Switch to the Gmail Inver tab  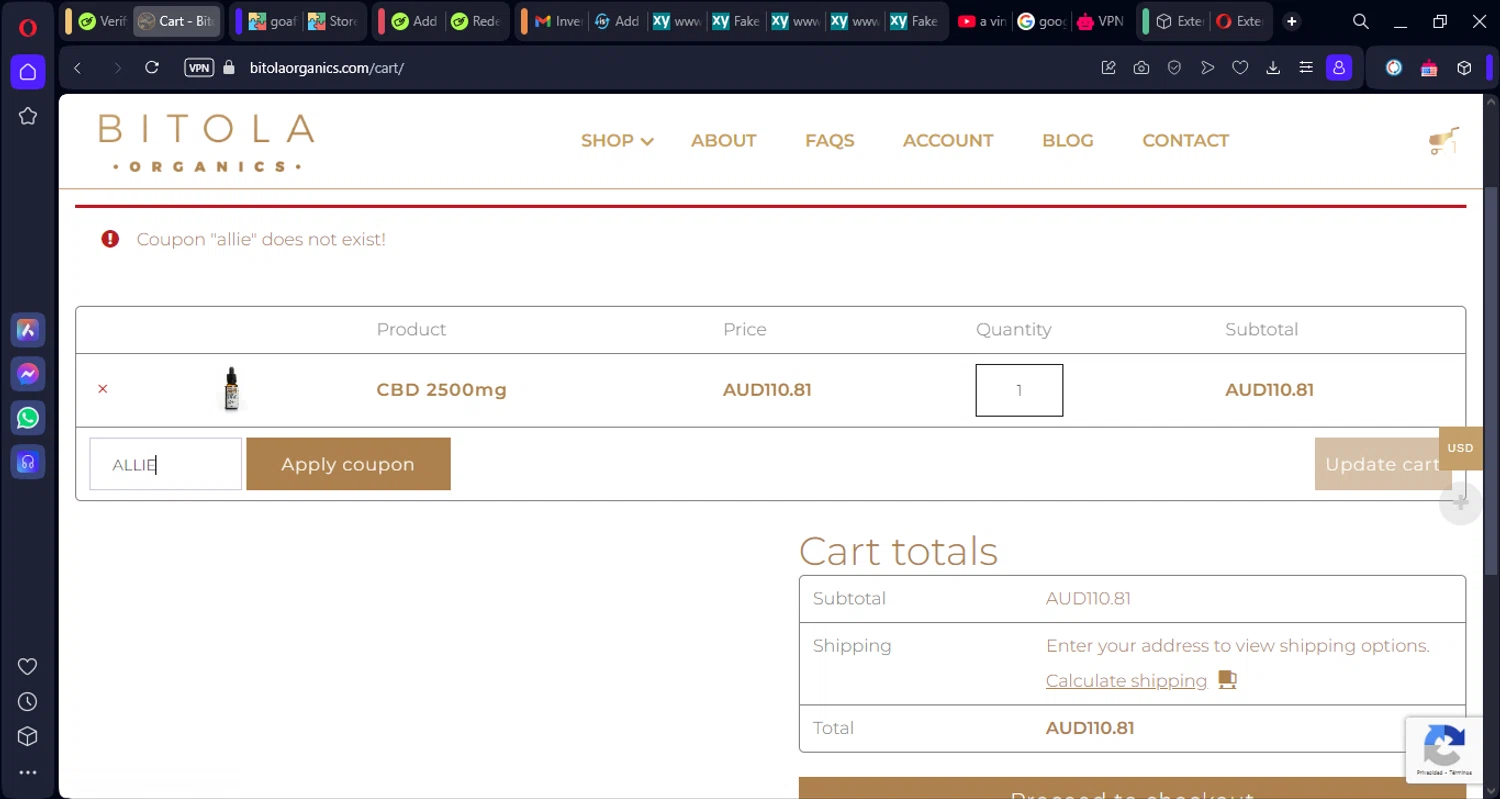[559, 21]
